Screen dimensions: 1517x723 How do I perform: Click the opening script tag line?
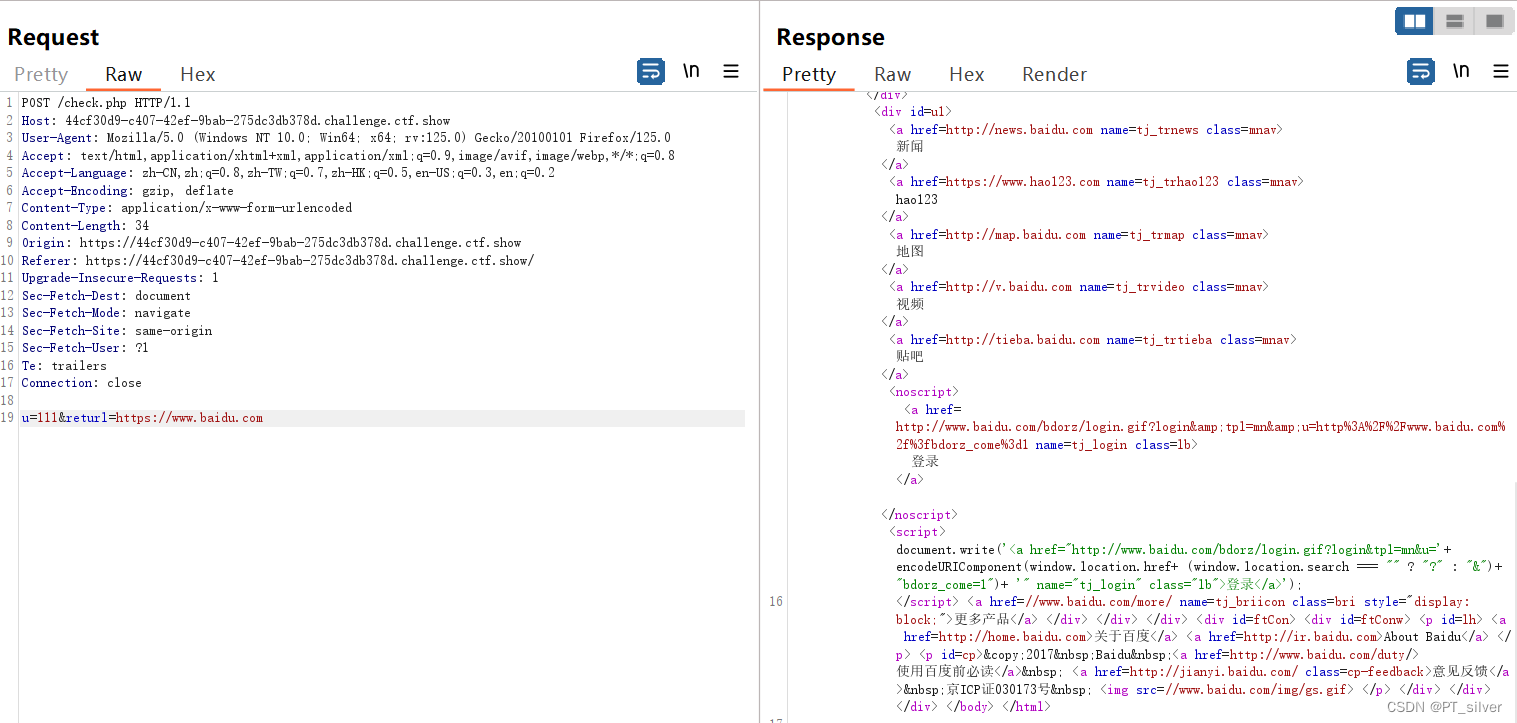click(916, 532)
